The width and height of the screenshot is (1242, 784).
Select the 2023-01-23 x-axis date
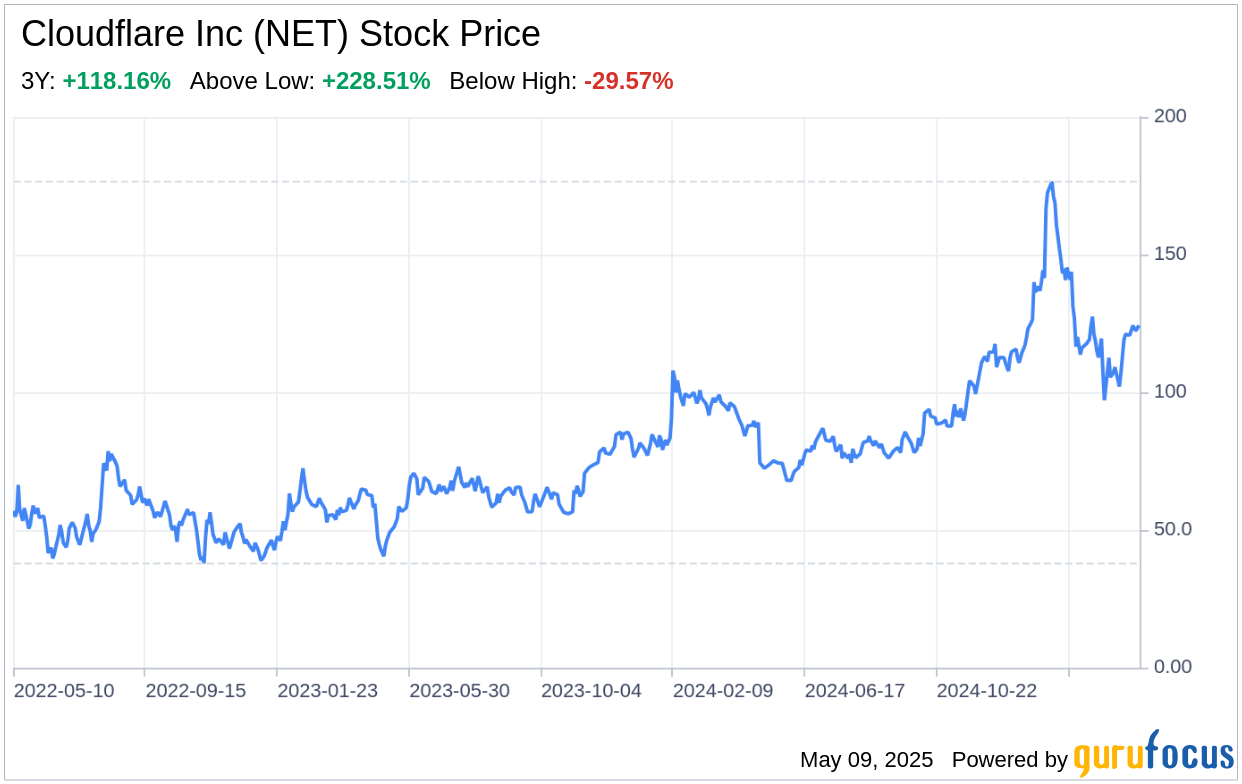328,691
